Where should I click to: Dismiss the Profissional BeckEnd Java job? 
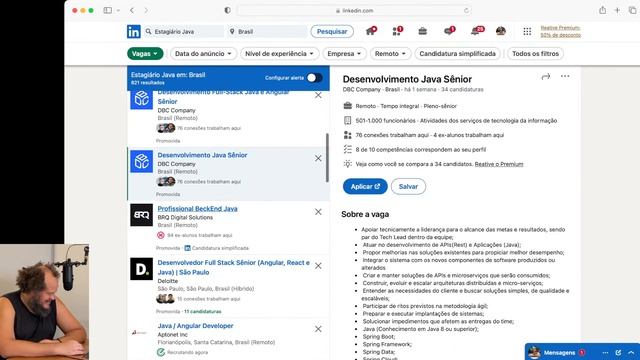click(x=318, y=212)
